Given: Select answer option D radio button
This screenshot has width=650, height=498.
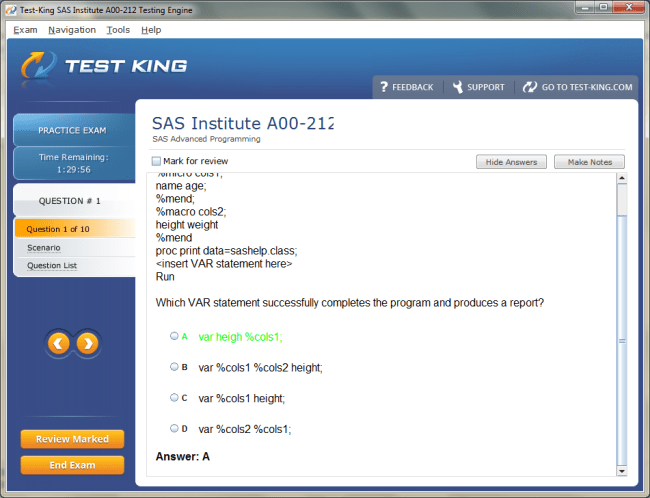Looking at the screenshot, I should (174, 428).
